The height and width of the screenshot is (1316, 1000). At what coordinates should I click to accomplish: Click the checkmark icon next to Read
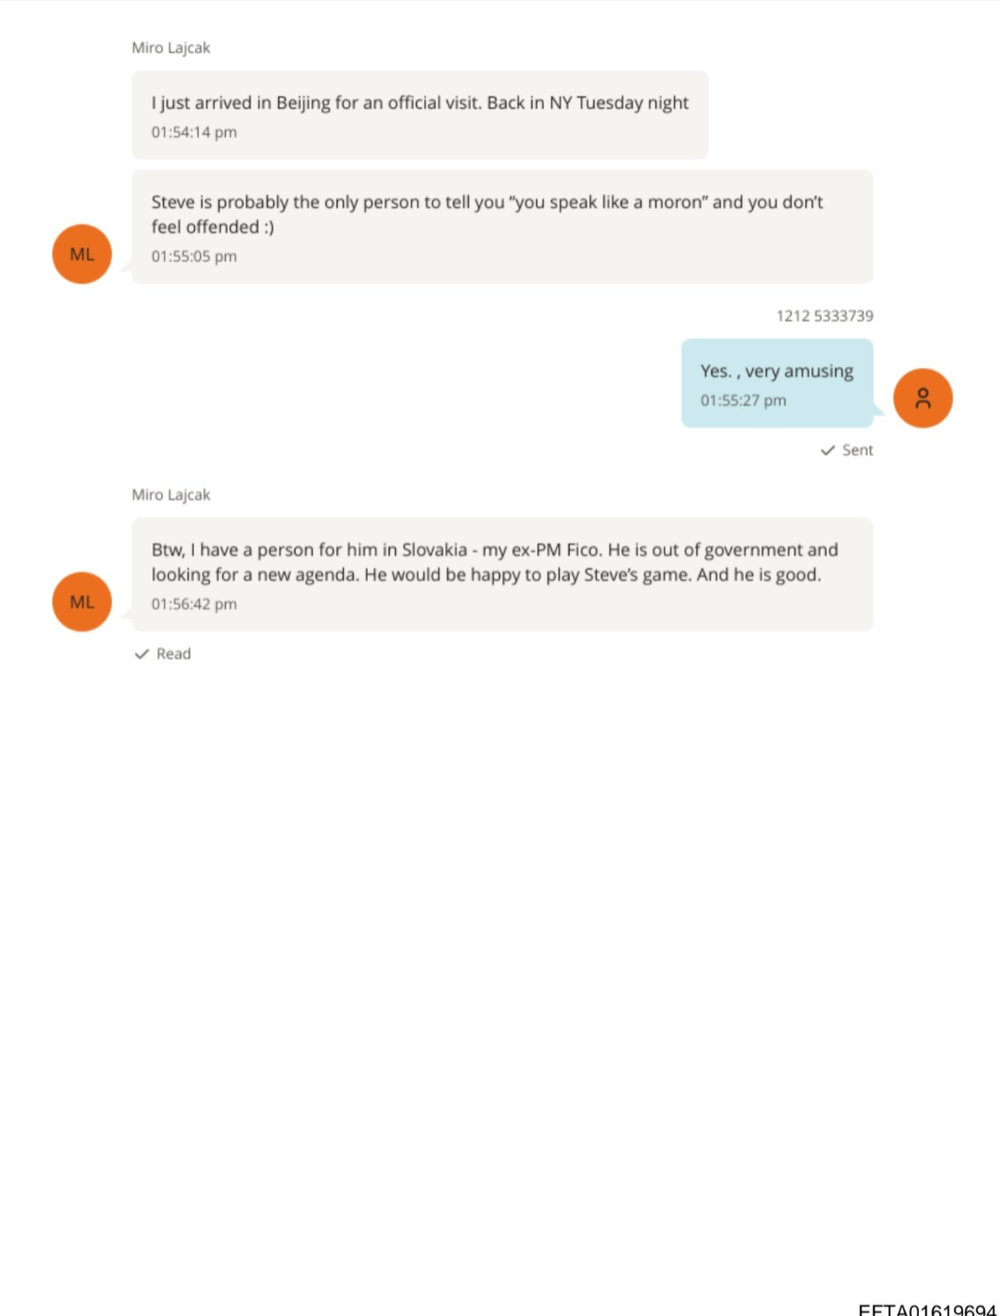coord(142,654)
